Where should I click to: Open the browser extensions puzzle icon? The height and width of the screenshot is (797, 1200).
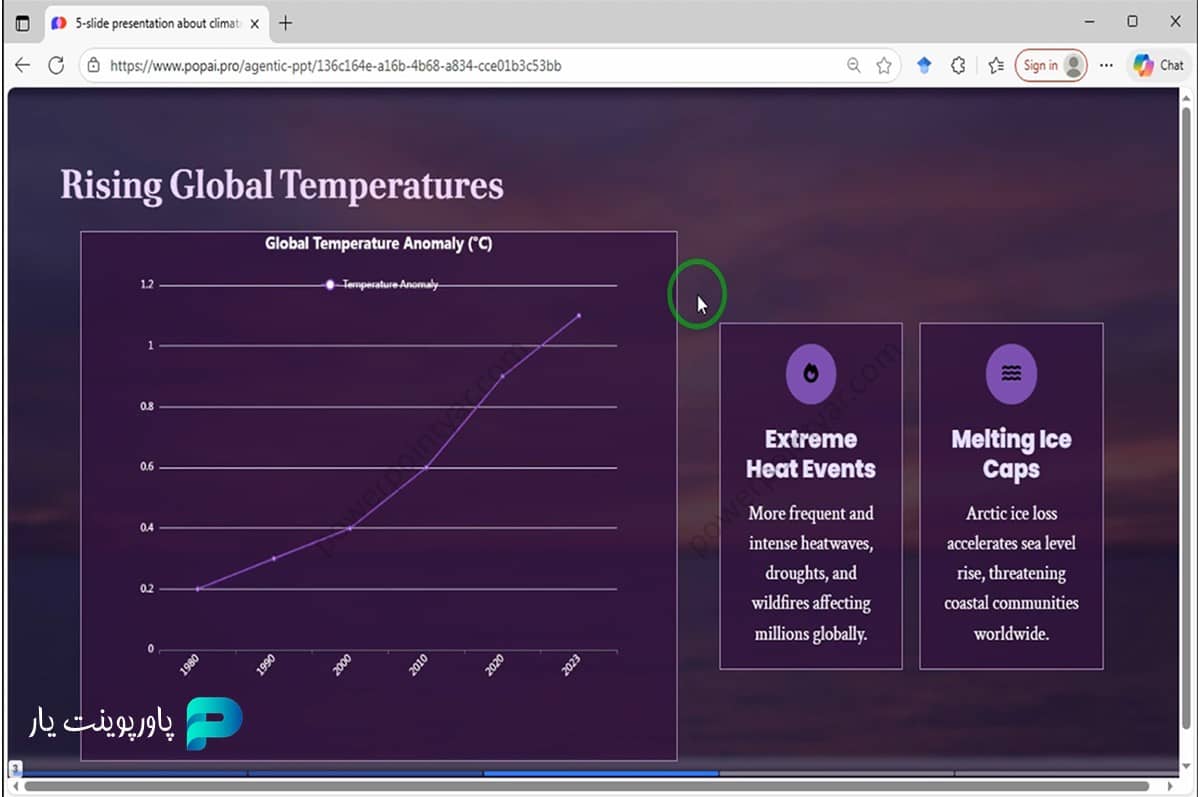coord(958,65)
